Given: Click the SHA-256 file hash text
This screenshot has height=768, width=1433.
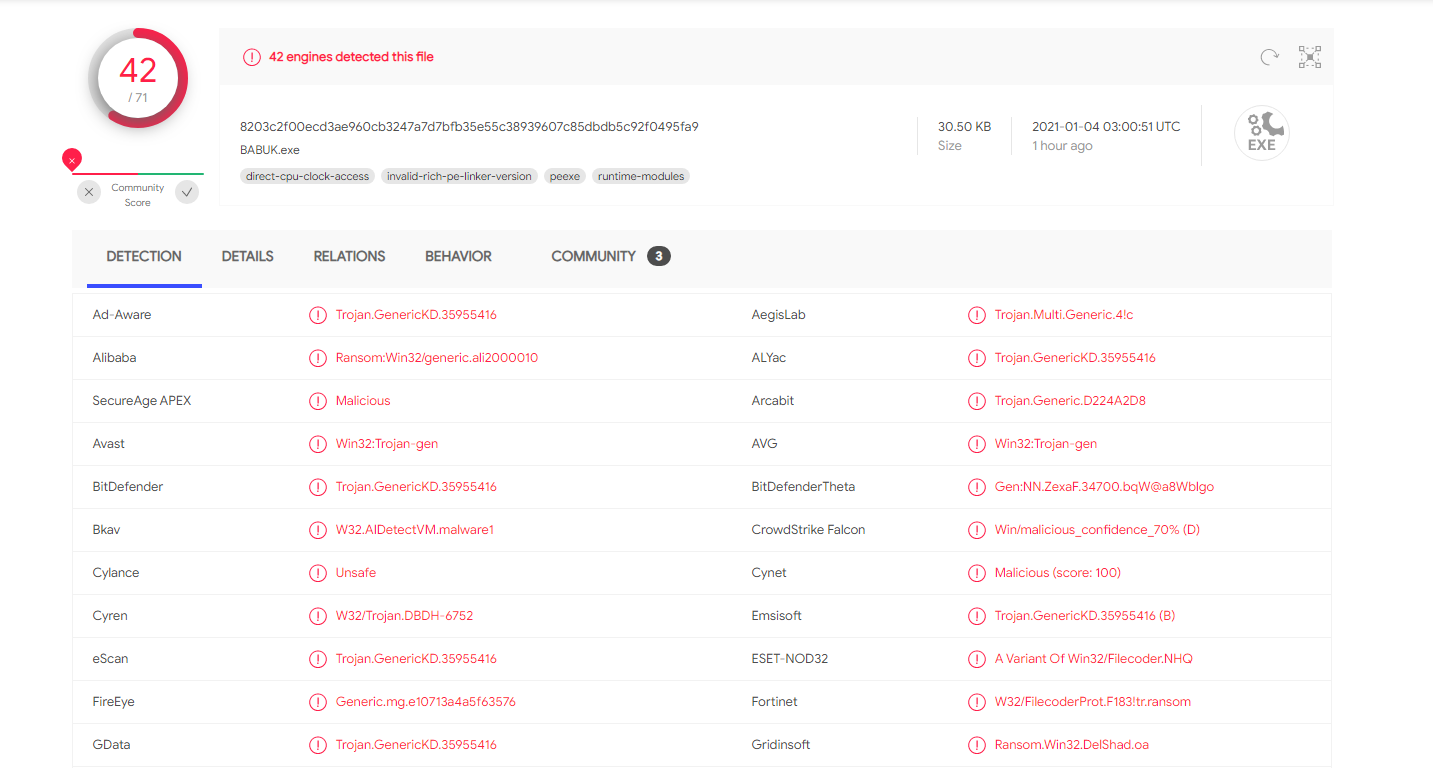Looking at the screenshot, I should point(469,127).
